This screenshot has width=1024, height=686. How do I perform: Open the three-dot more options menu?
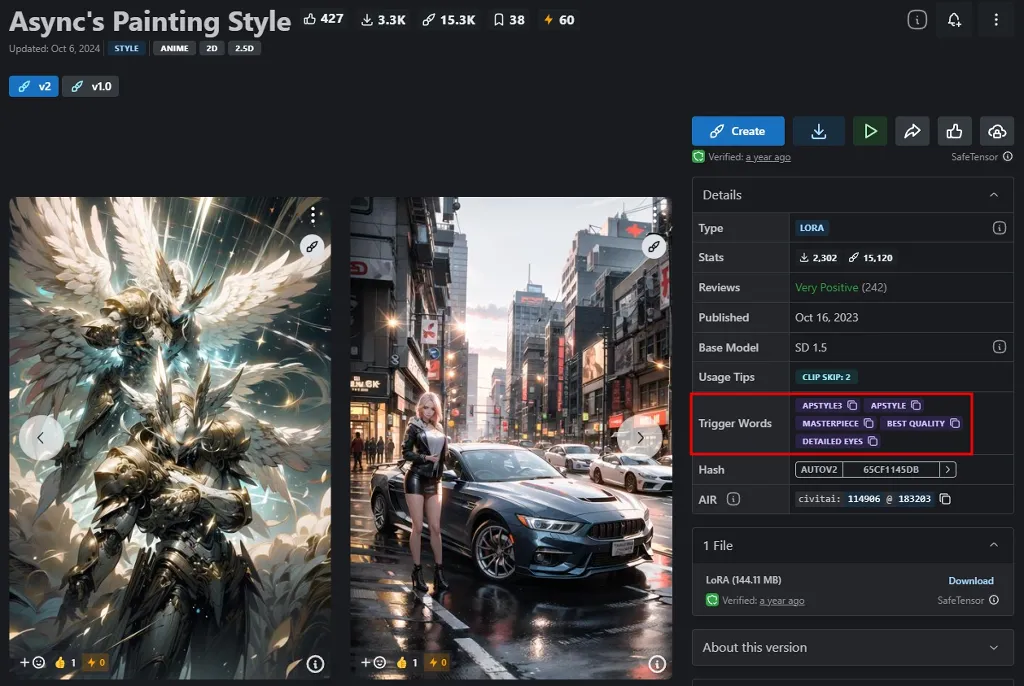click(996, 20)
